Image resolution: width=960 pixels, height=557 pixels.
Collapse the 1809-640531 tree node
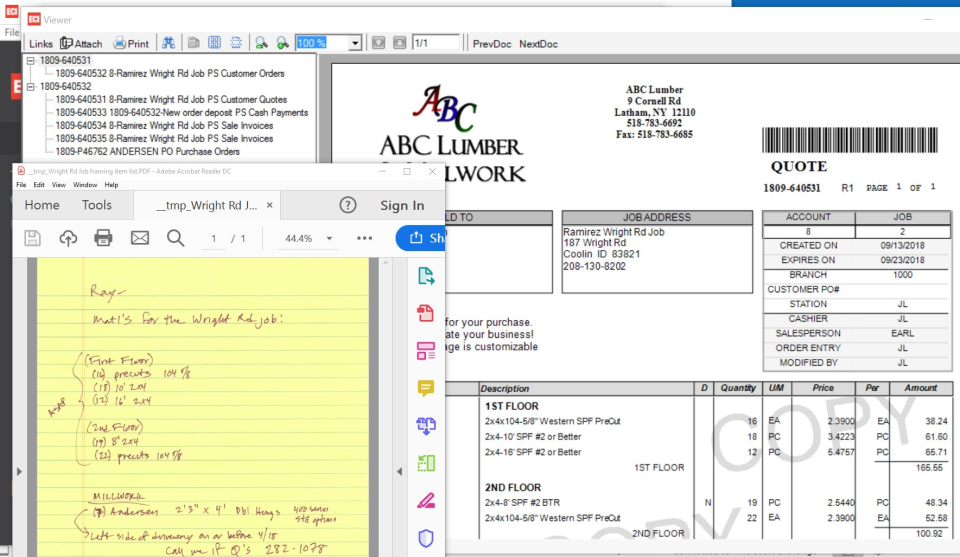[x=31, y=61]
